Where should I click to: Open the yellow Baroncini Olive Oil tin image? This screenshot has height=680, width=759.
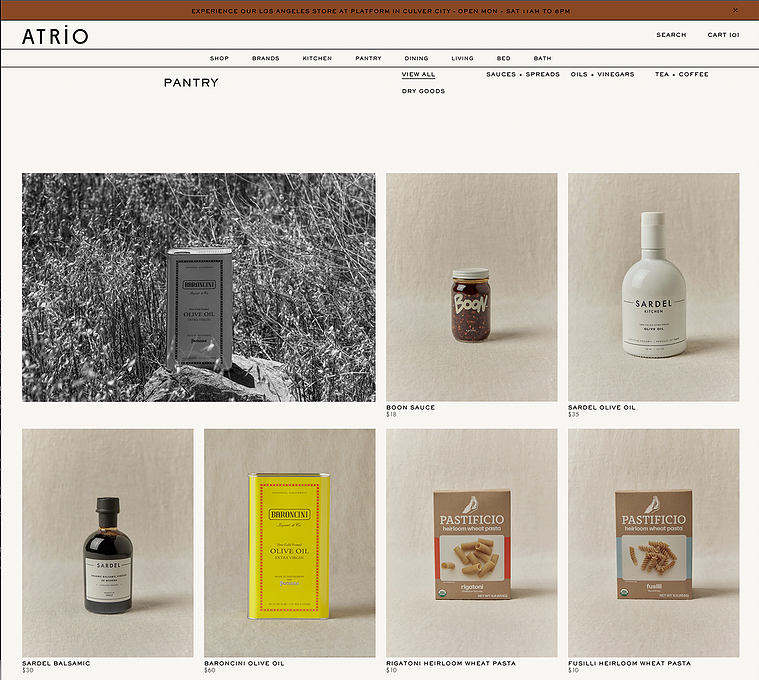click(289, 543)
